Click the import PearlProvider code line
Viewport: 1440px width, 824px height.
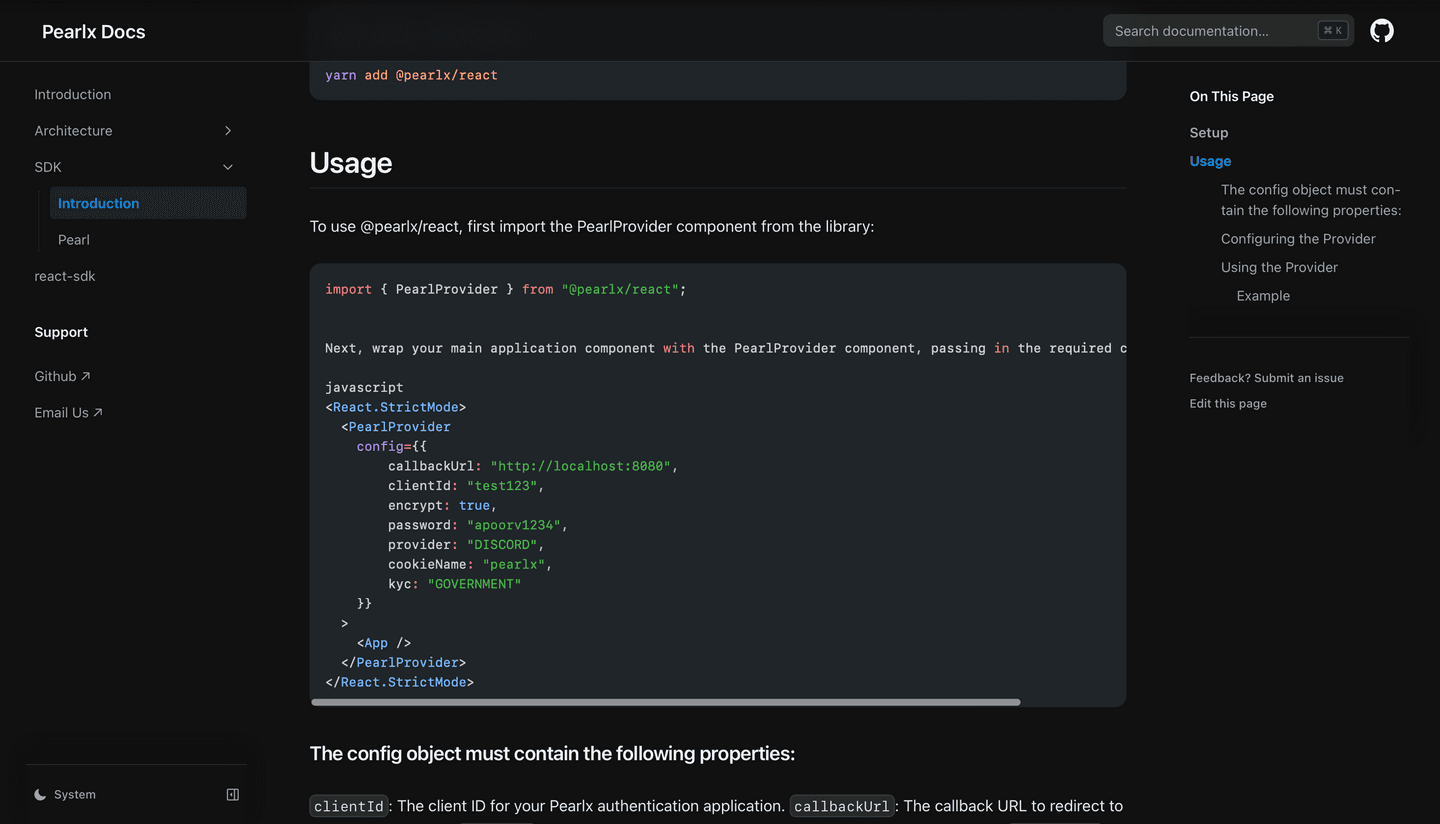[x=506, y=289]
